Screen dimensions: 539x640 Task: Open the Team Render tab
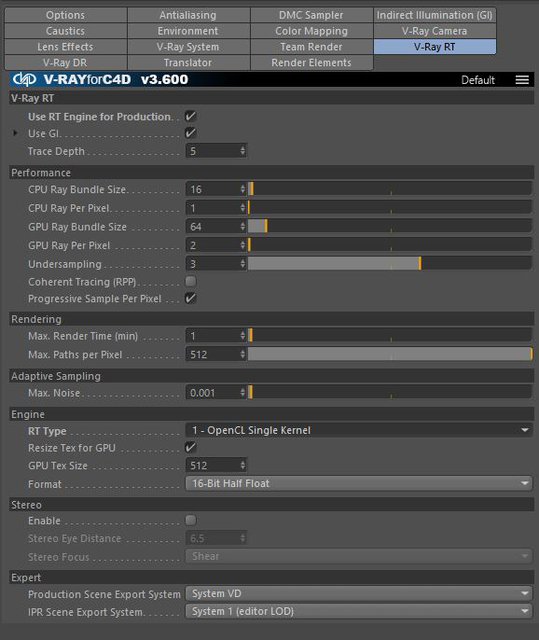(x=312, y=47)
